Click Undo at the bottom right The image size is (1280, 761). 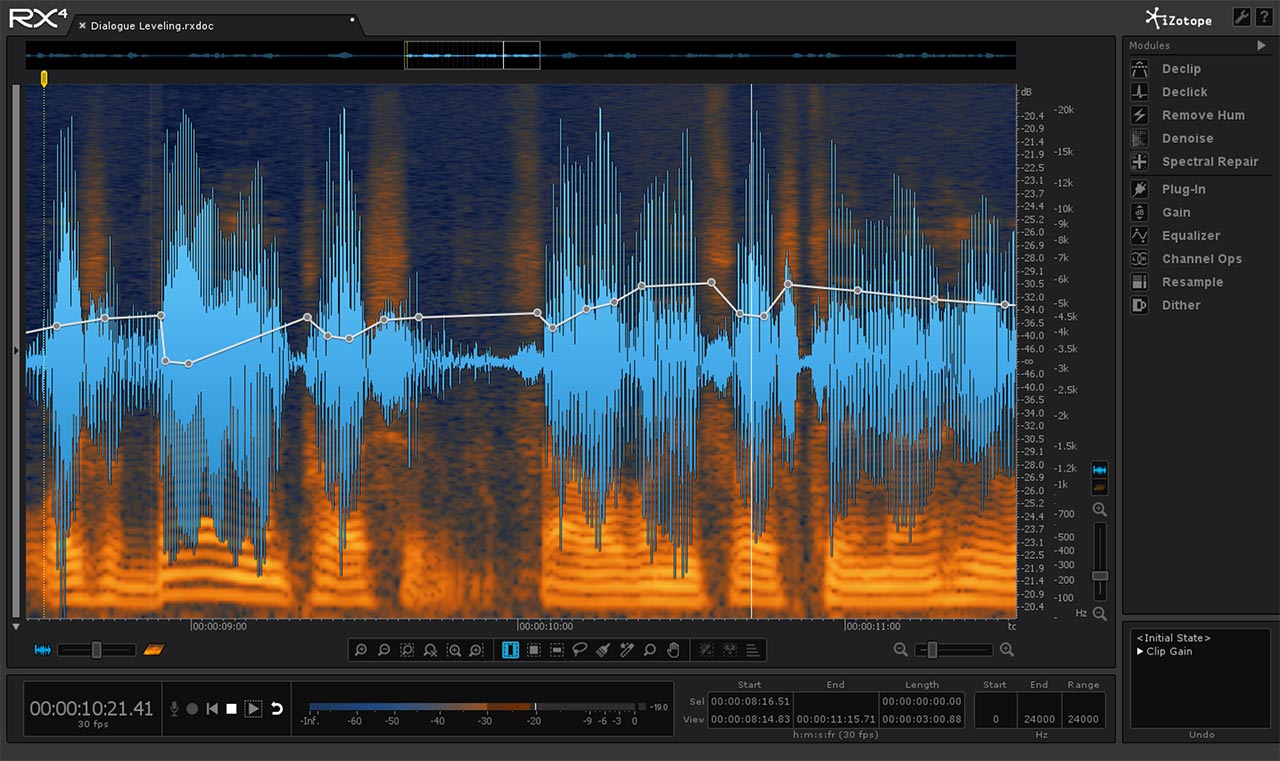tap(1200, 734)
